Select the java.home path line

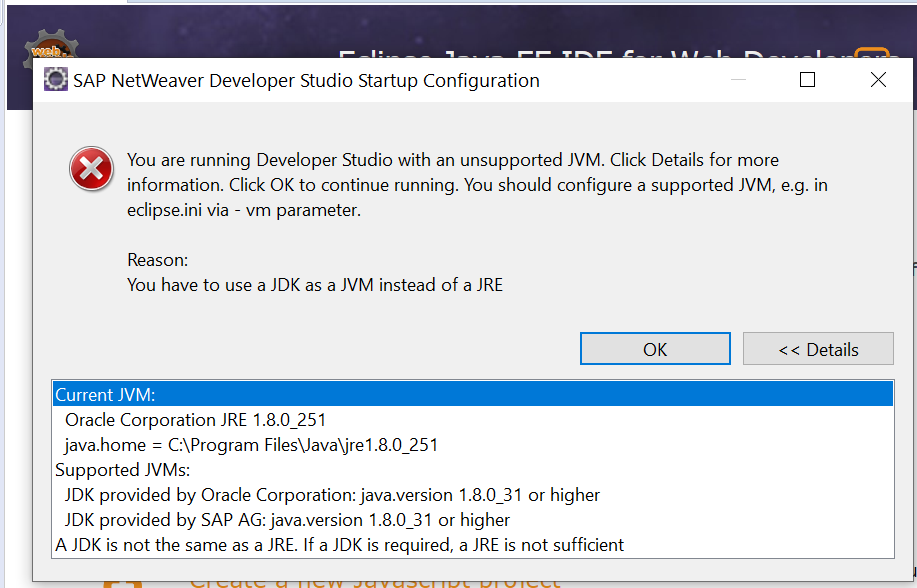coord(473,445)
